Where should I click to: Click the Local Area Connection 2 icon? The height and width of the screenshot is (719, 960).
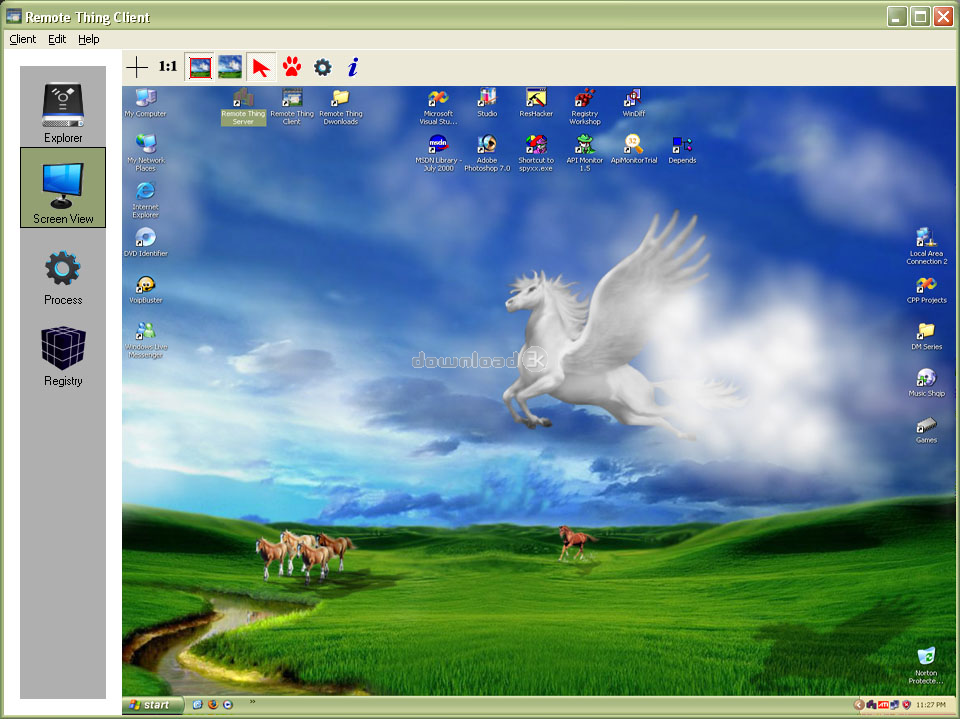coord(926,246)
